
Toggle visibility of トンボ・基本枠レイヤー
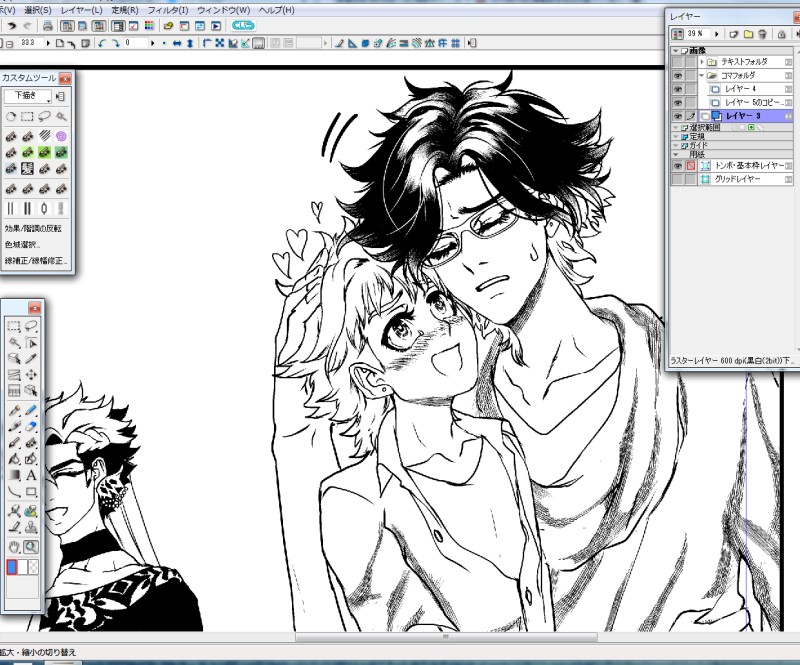pyautogui.click(x=678, y=166)
